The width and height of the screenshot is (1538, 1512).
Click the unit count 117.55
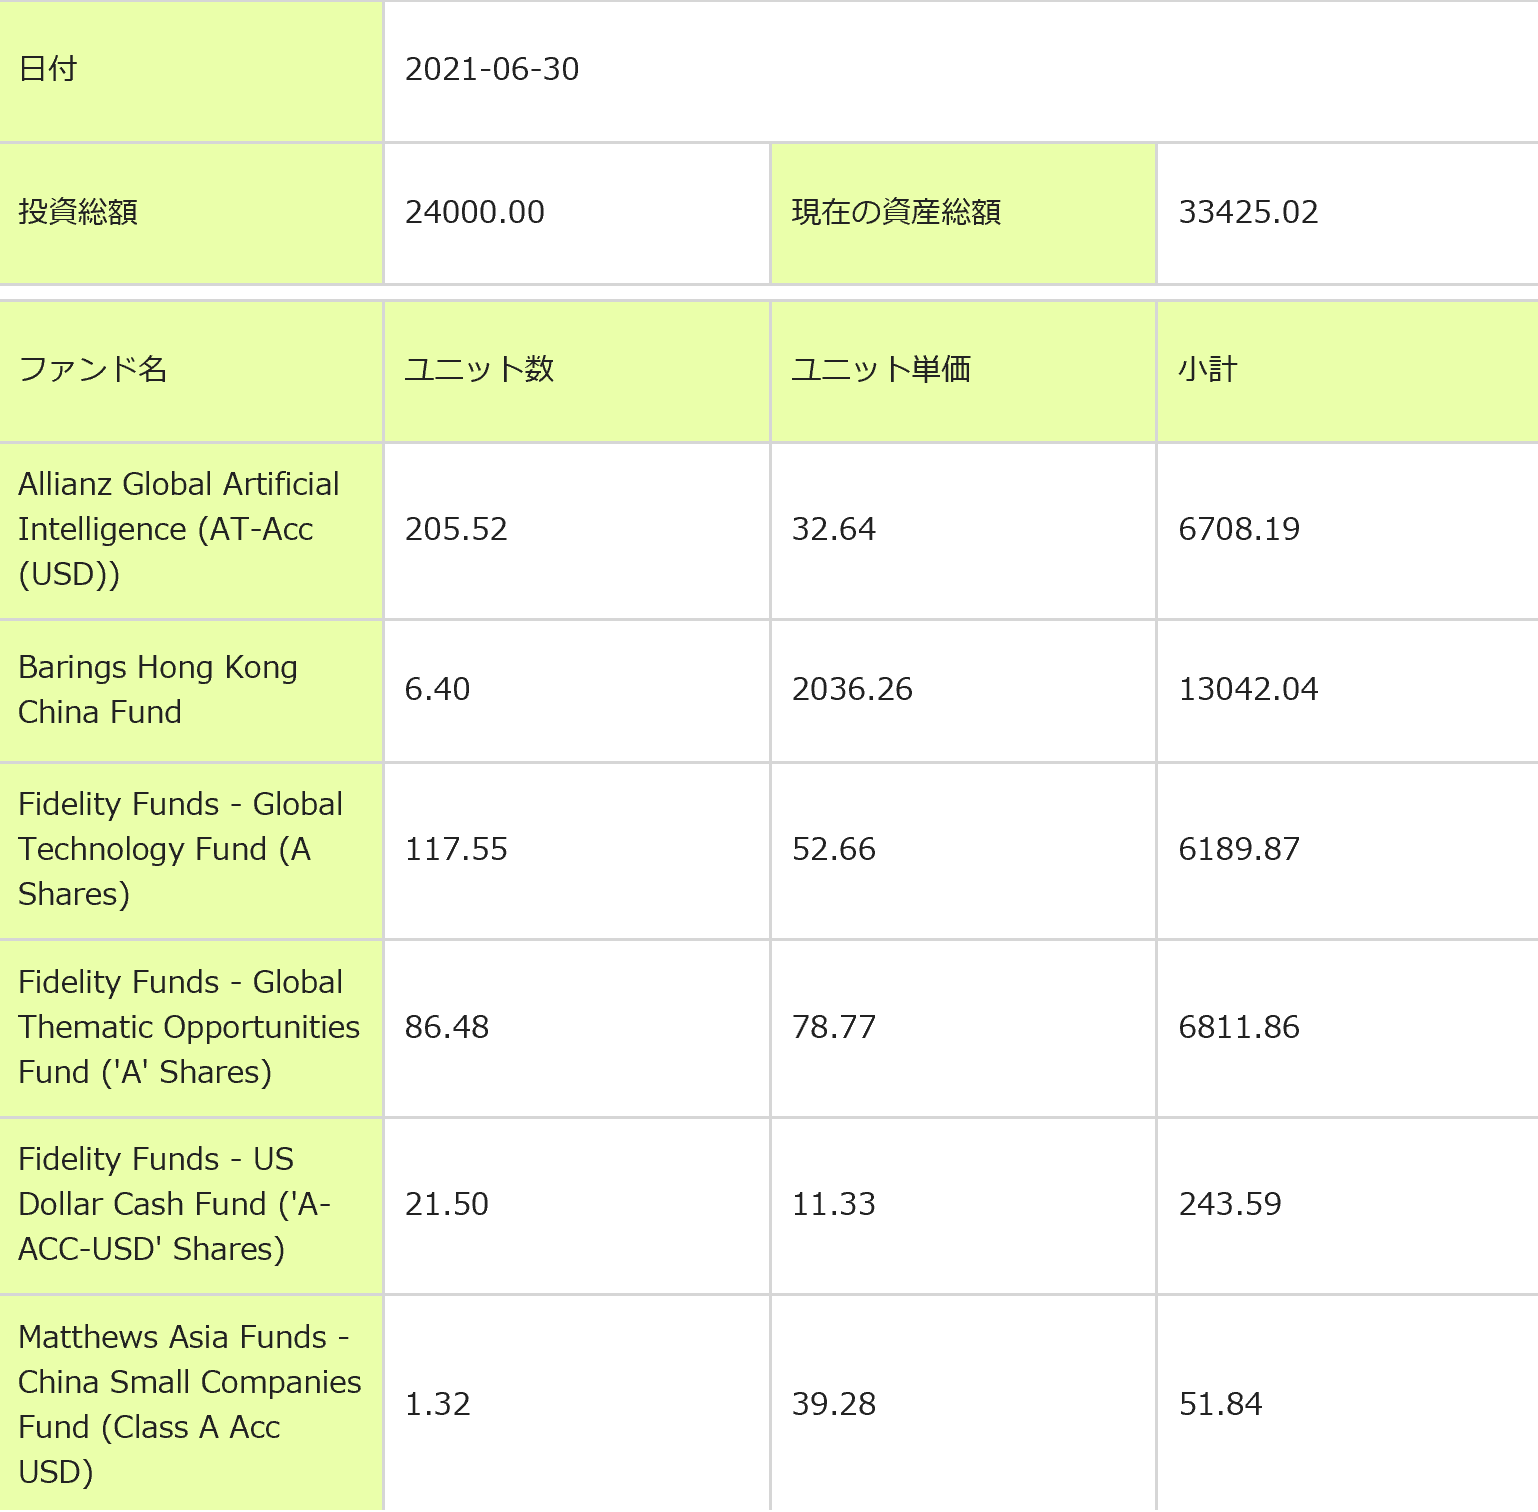[456, 849]
